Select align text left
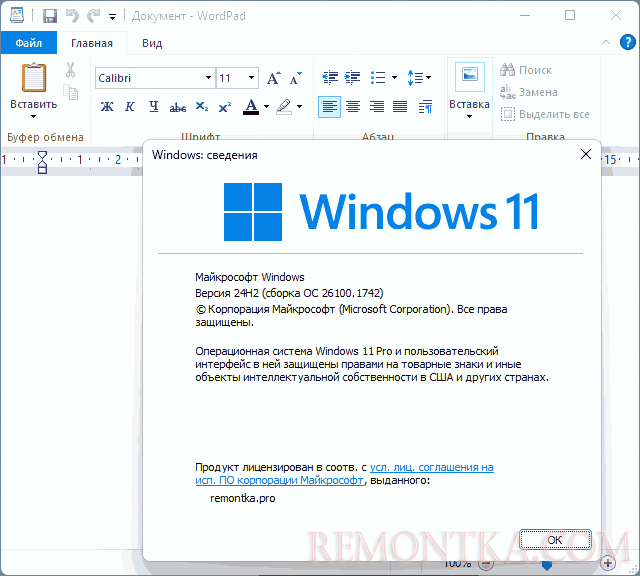 point(329,107)
